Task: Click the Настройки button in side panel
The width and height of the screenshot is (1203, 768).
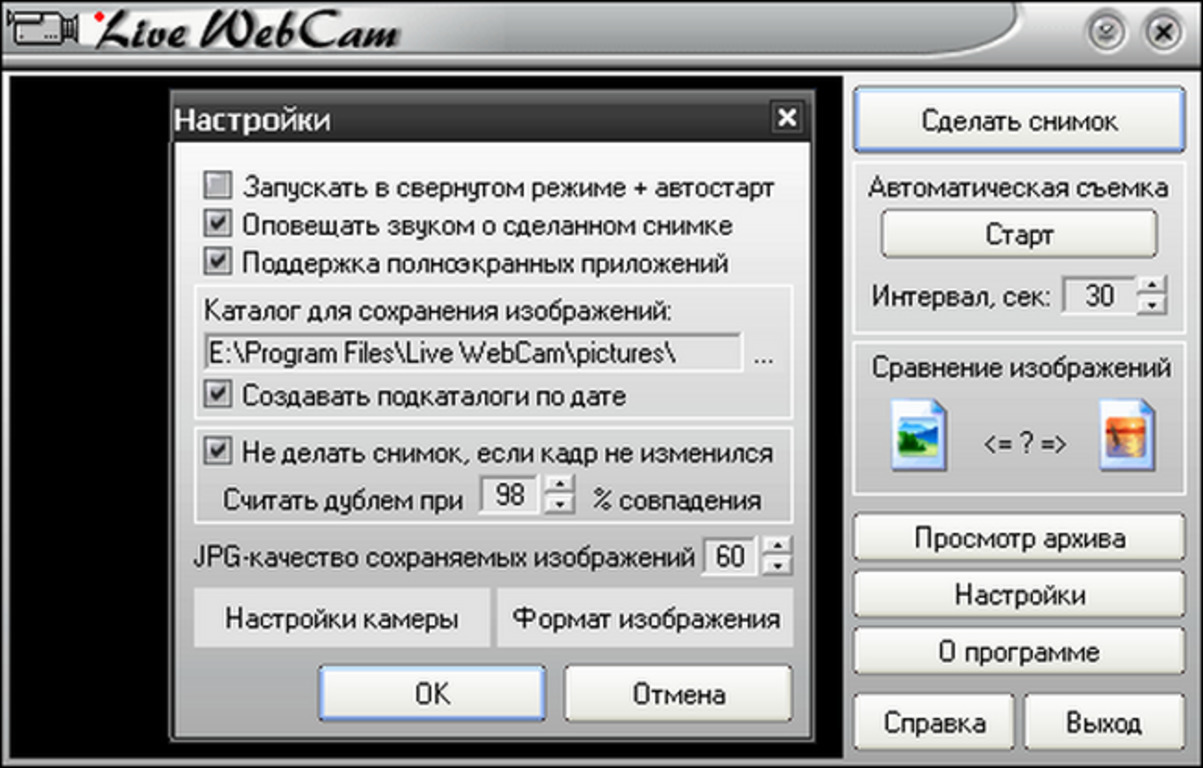Action: point(1019,595)
